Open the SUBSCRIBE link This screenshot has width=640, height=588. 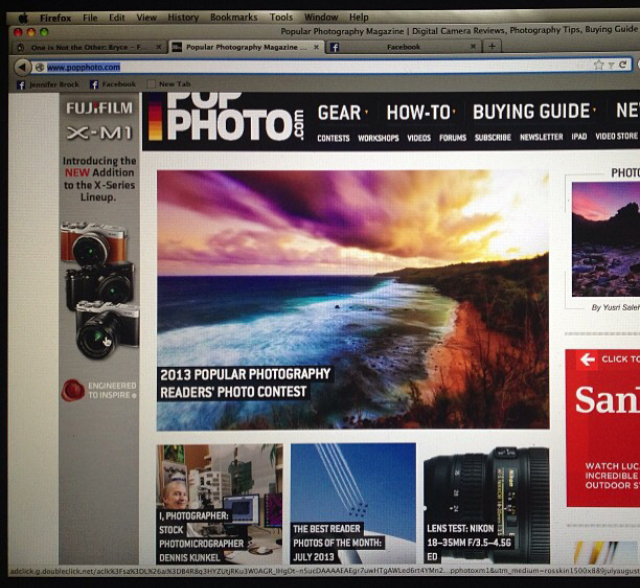pyautogui.click(x=493, y=138)
